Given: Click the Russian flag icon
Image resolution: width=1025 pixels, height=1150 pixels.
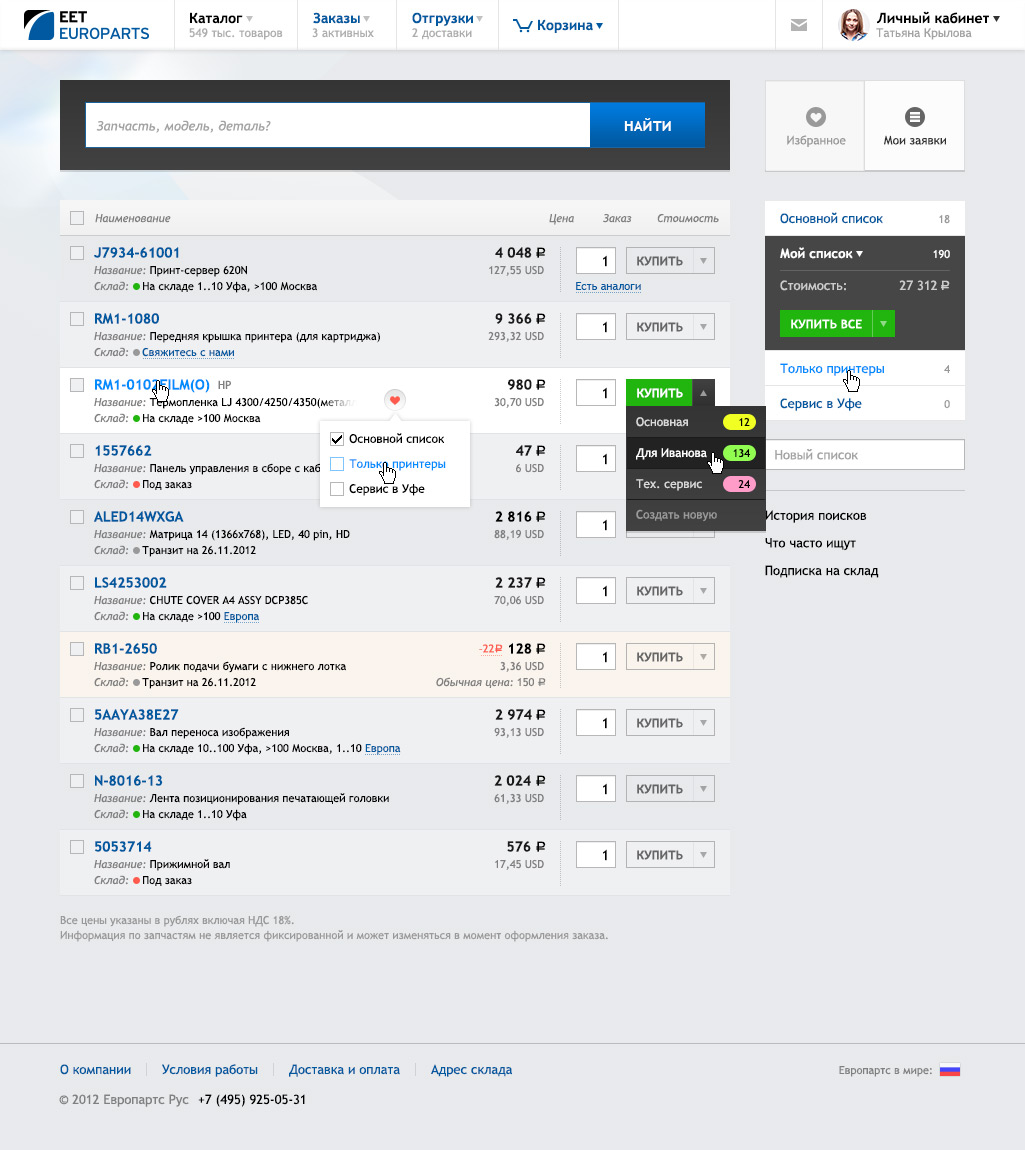Looking at the screenshot, I should tap(949, 1070).
